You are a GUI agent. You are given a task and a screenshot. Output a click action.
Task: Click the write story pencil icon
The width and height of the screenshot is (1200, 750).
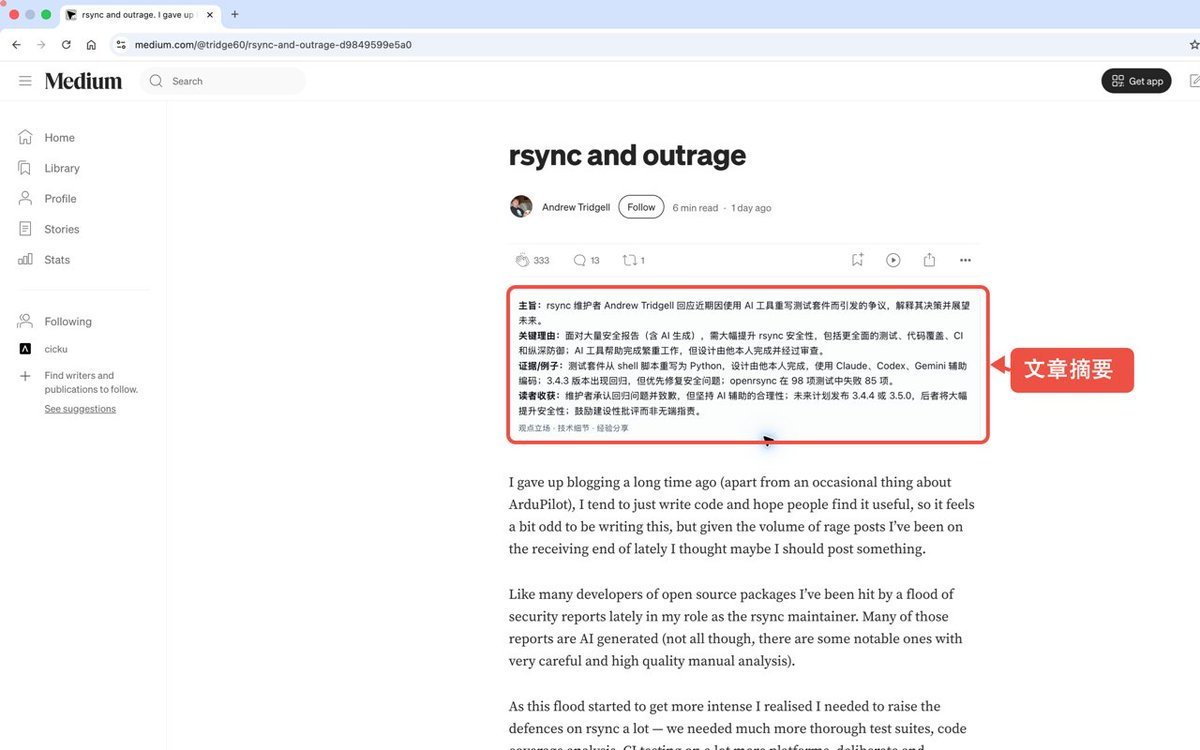[1195, 81]
